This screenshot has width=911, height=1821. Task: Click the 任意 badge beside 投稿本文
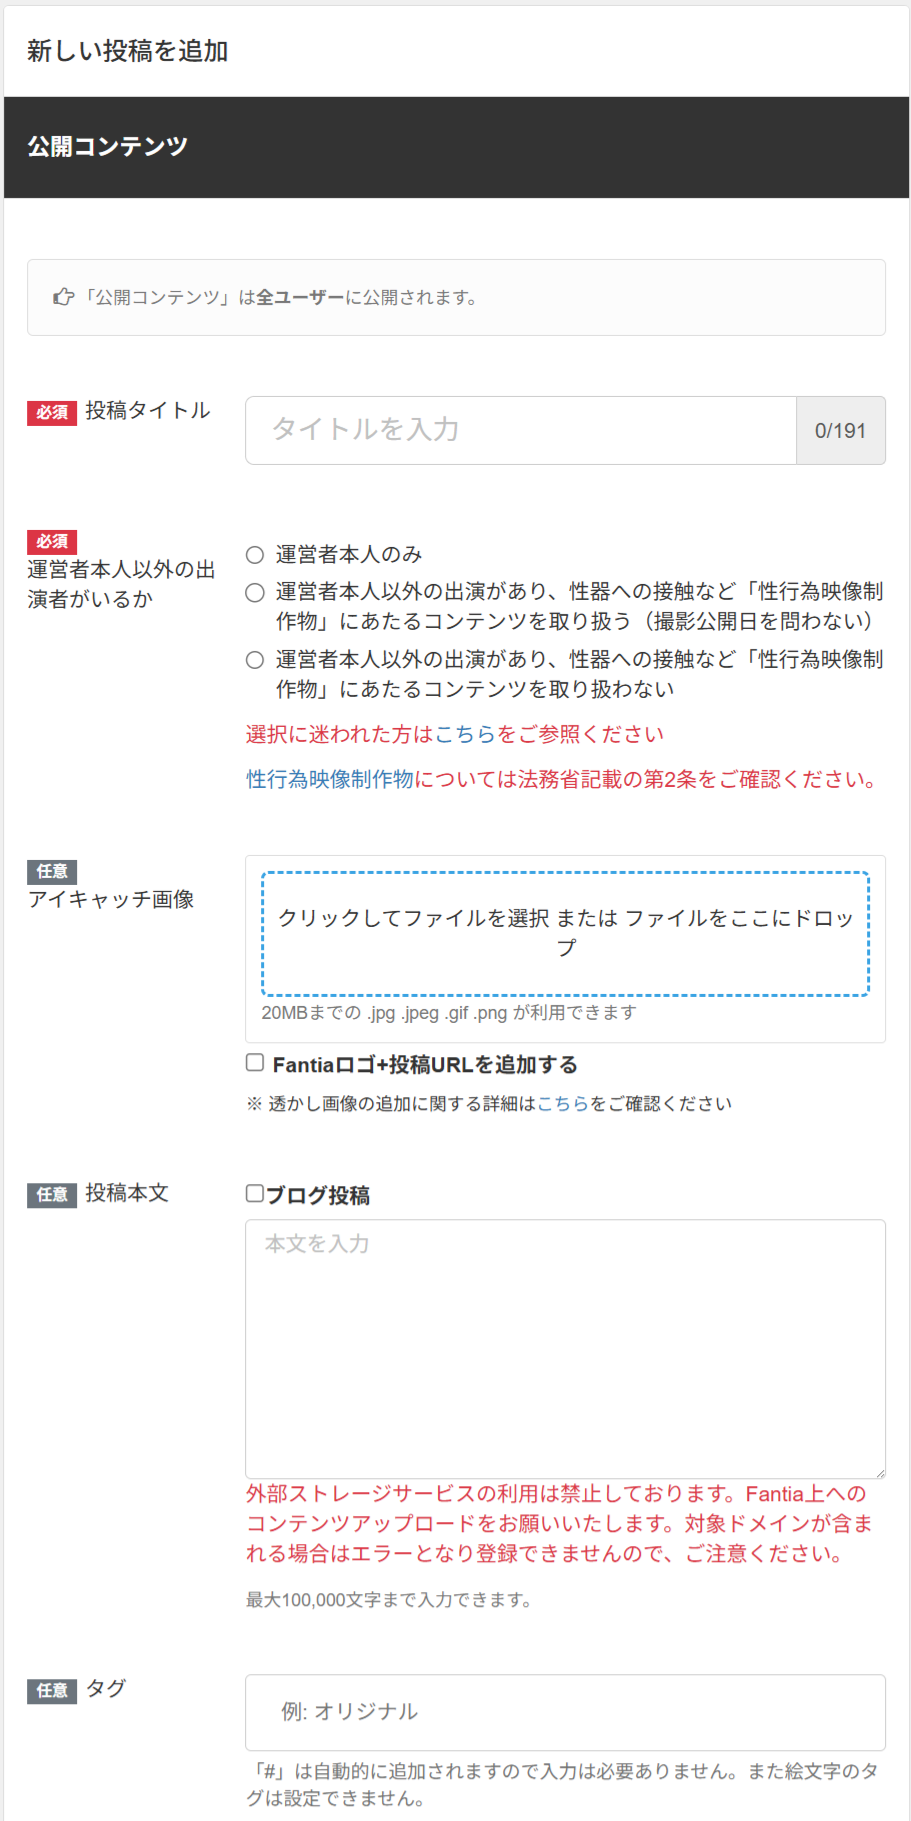52,1194
